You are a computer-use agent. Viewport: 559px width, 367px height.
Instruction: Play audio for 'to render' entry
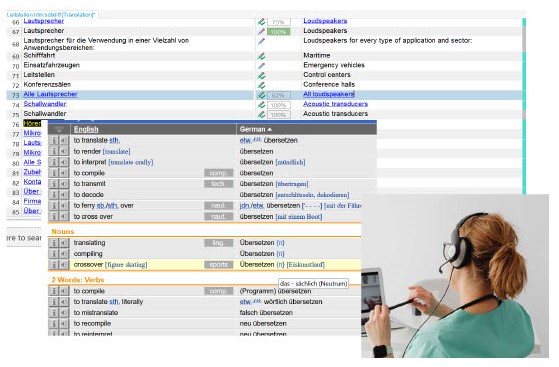coord(63,151)
